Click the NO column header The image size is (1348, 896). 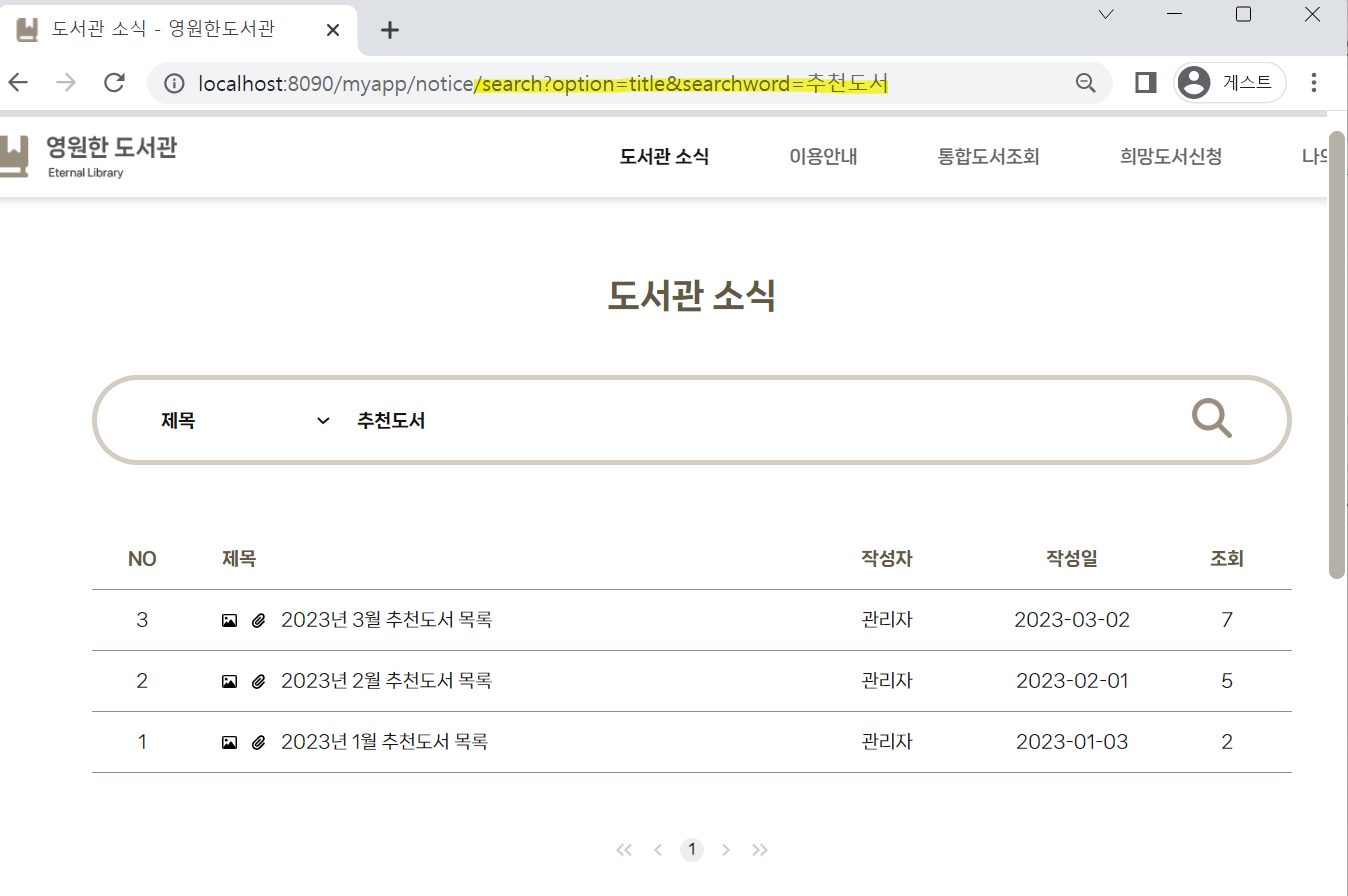tap(142, 559)
